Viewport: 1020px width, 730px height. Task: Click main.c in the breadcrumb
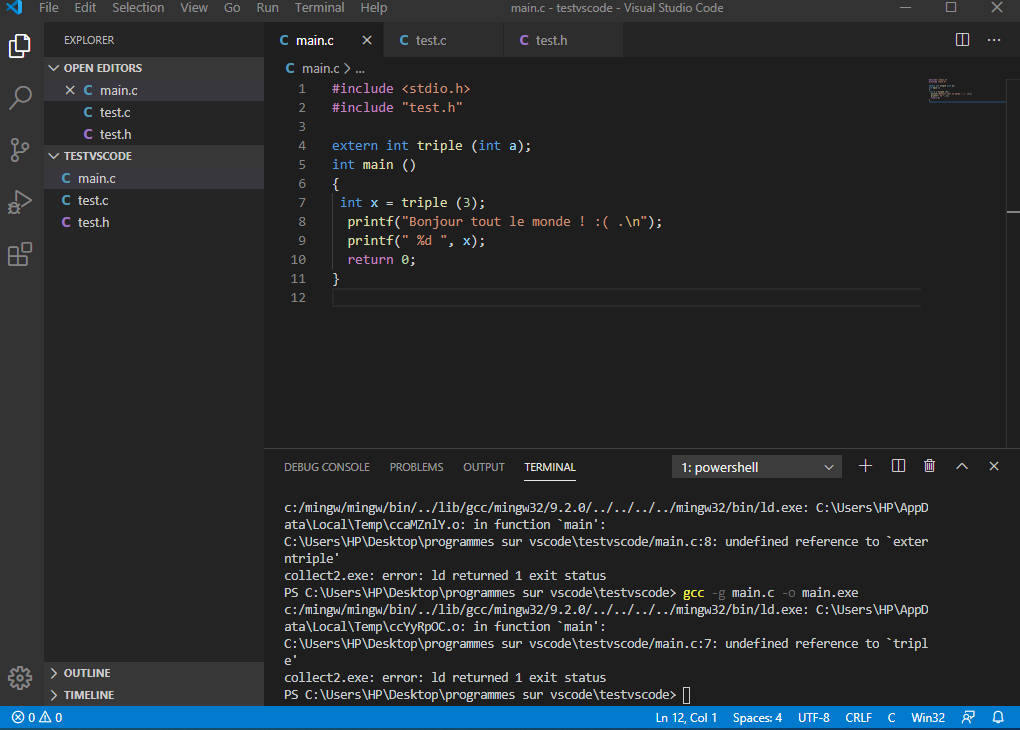[x=321, y=68]
